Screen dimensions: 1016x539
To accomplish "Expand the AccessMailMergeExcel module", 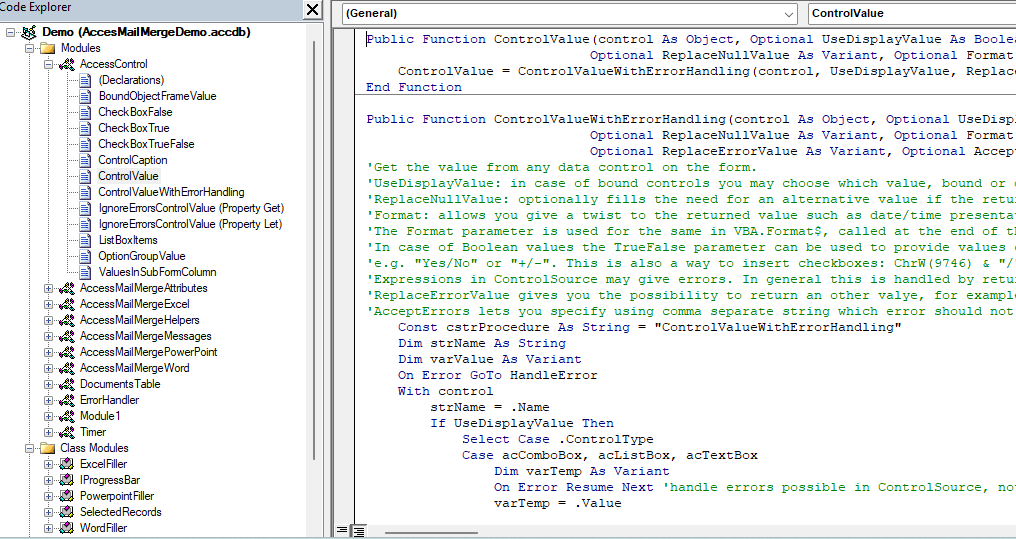I will 49,304.
